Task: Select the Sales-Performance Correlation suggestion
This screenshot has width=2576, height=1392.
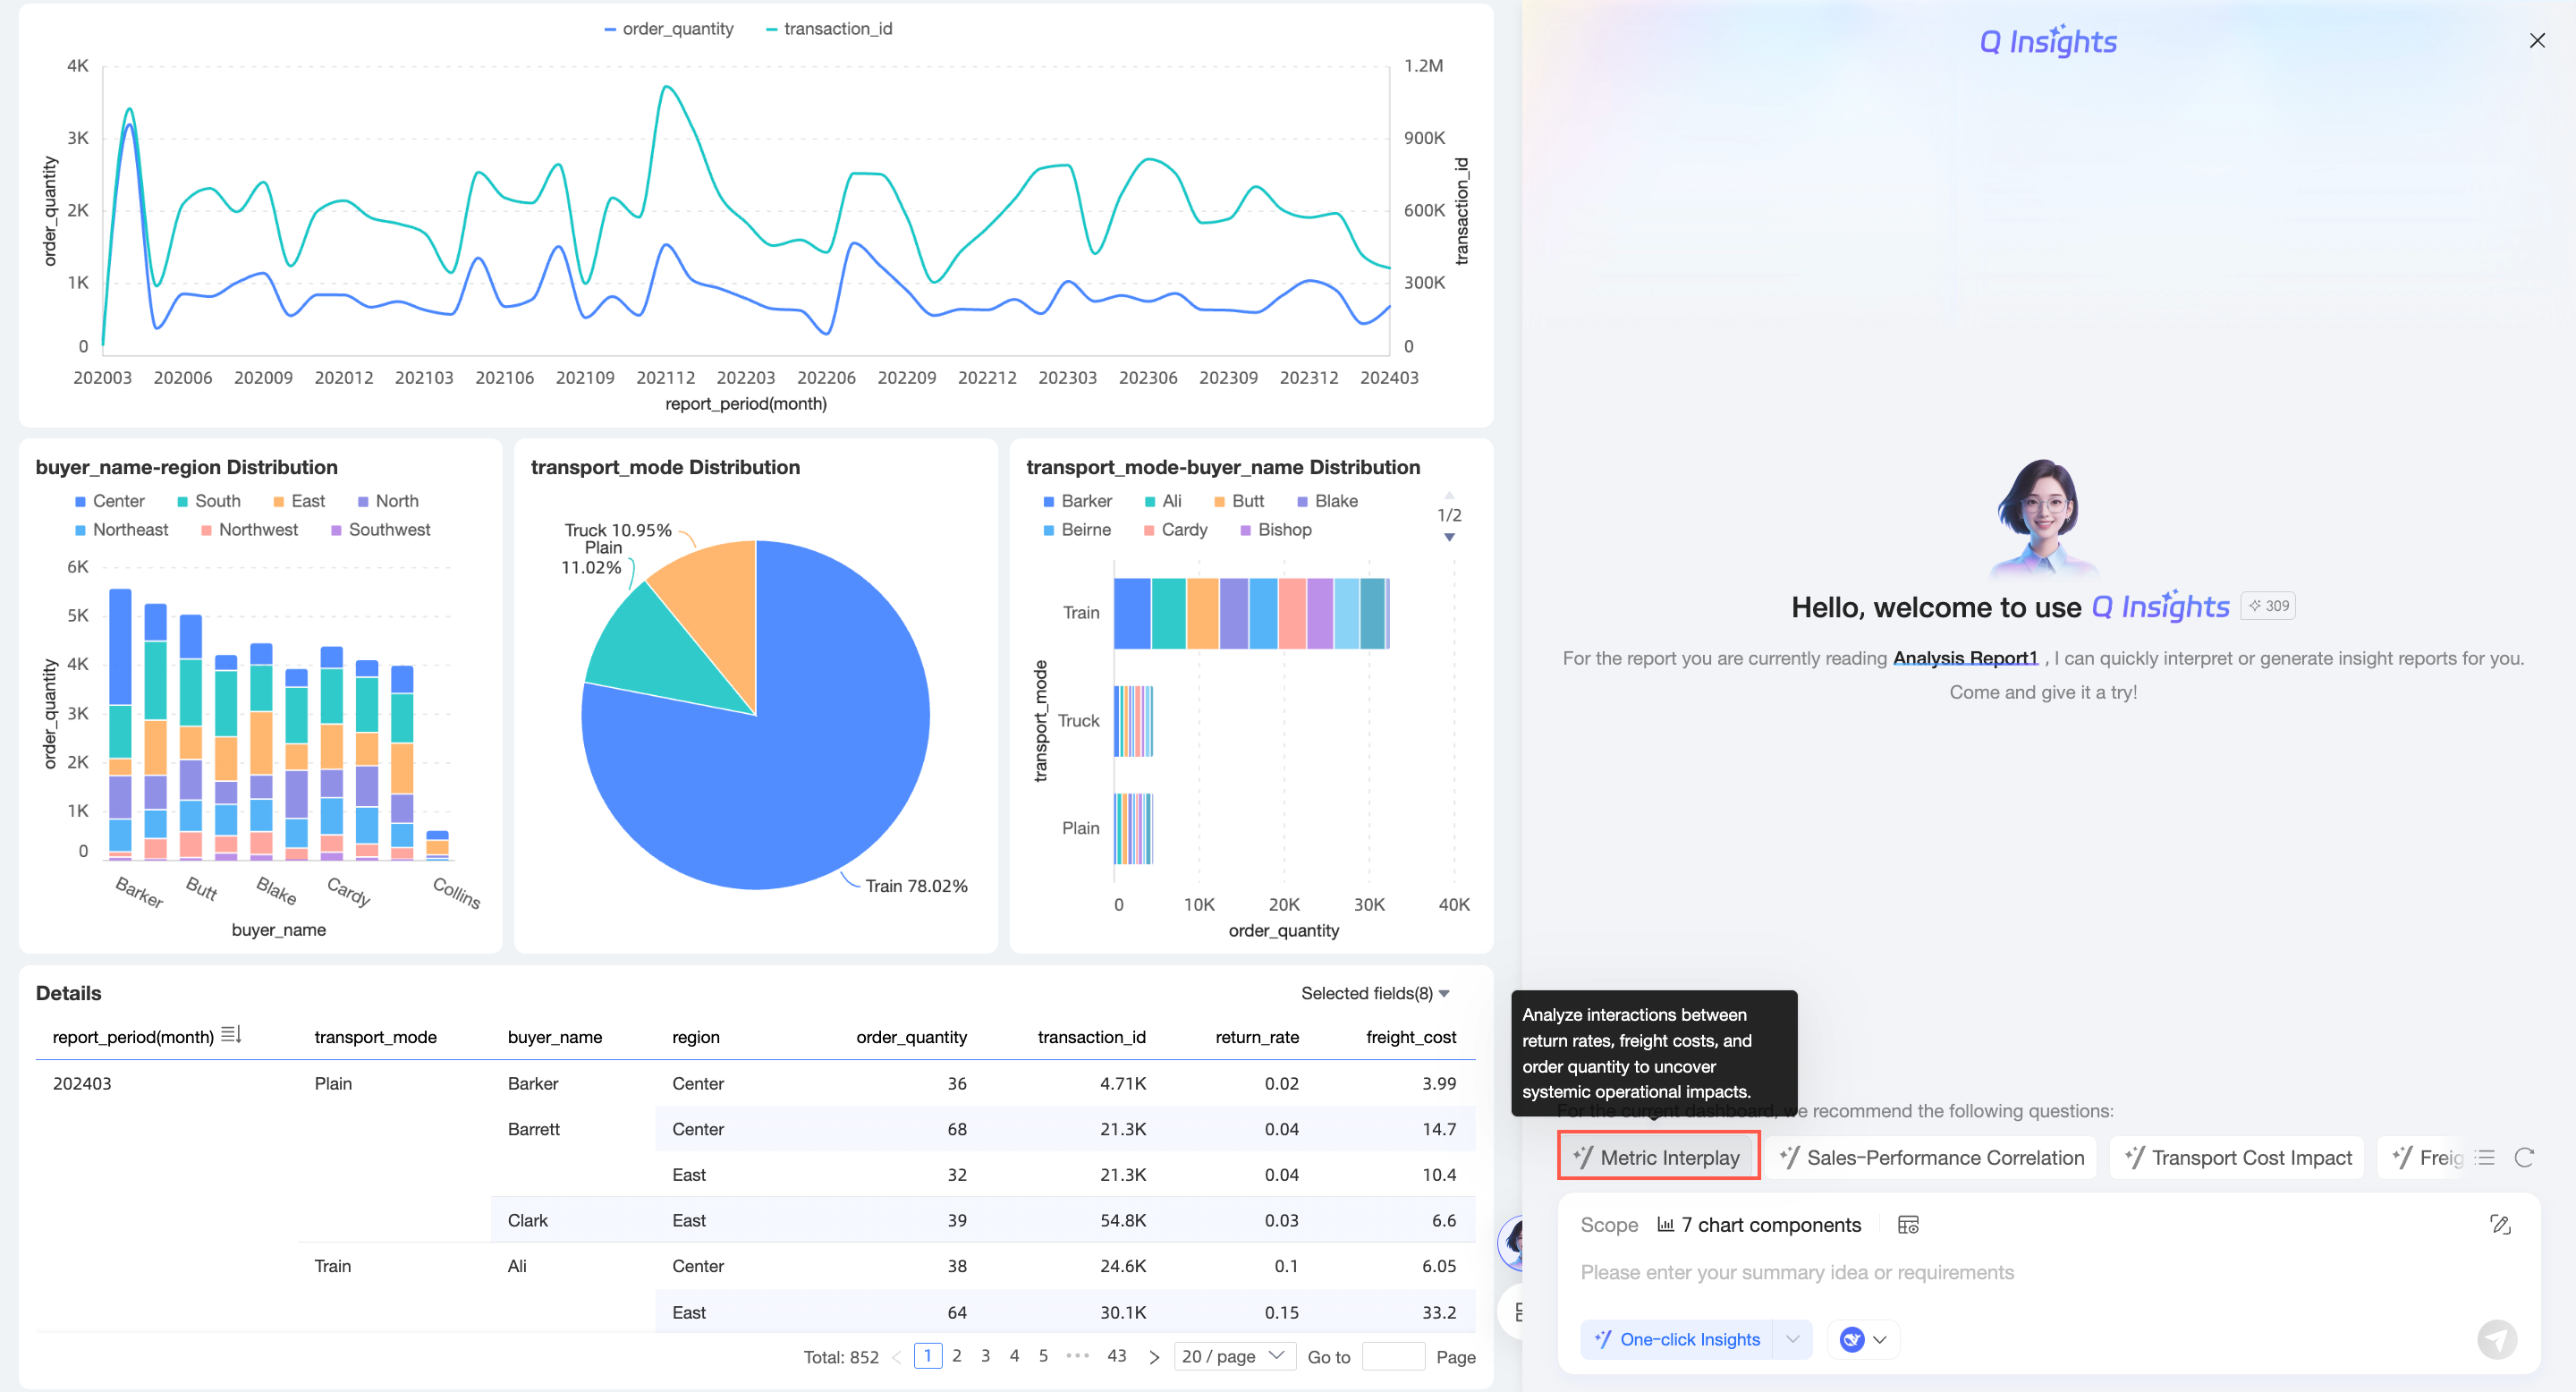Action: click(1932, 1157)
